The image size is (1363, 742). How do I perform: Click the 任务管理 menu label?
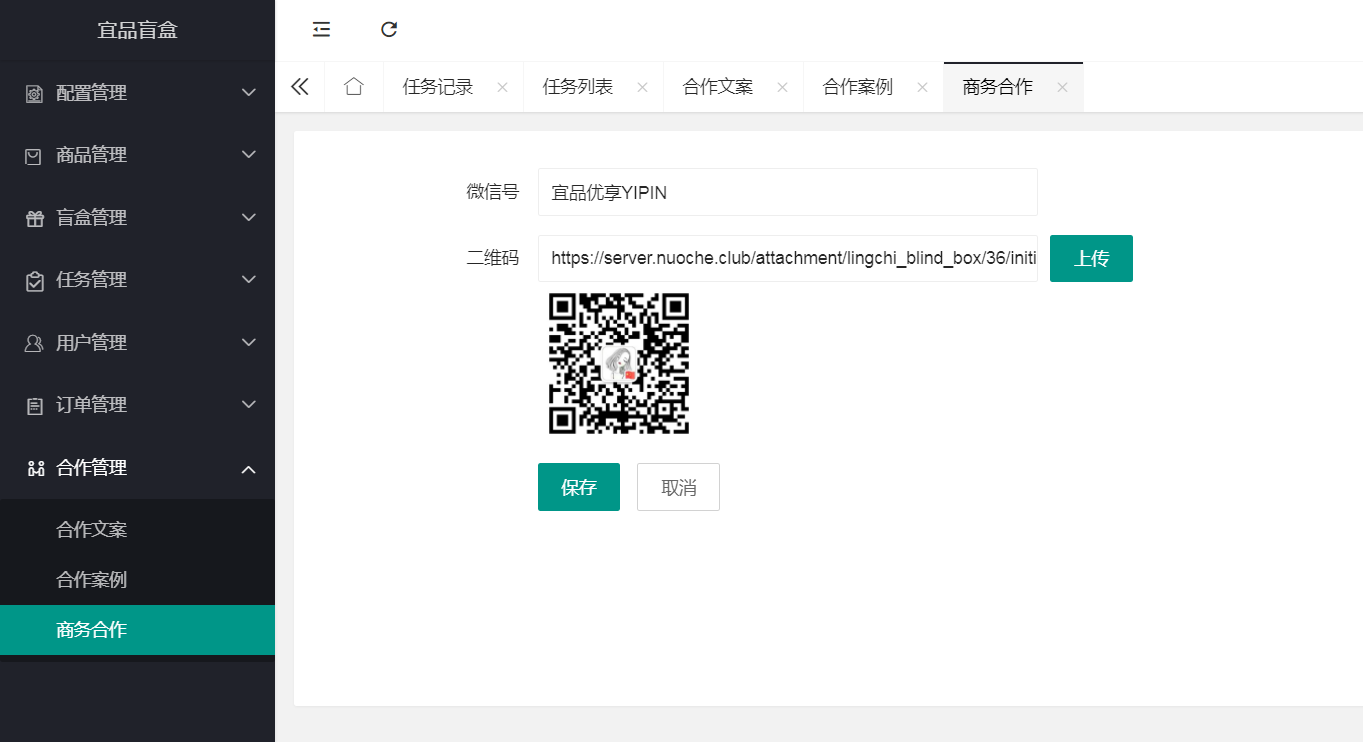pos(91,280)
